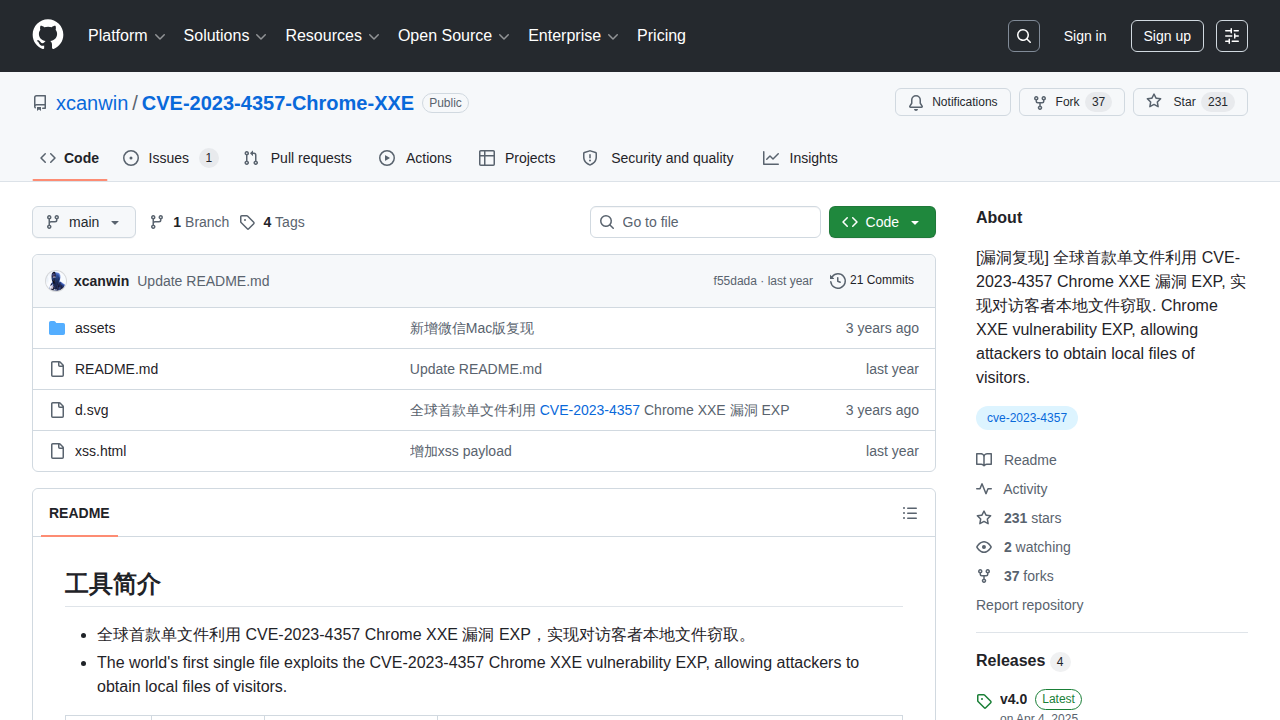Screen dimensions: 1280x720
Task: Click Report repository link
Action: click(x=1030, y=605)
